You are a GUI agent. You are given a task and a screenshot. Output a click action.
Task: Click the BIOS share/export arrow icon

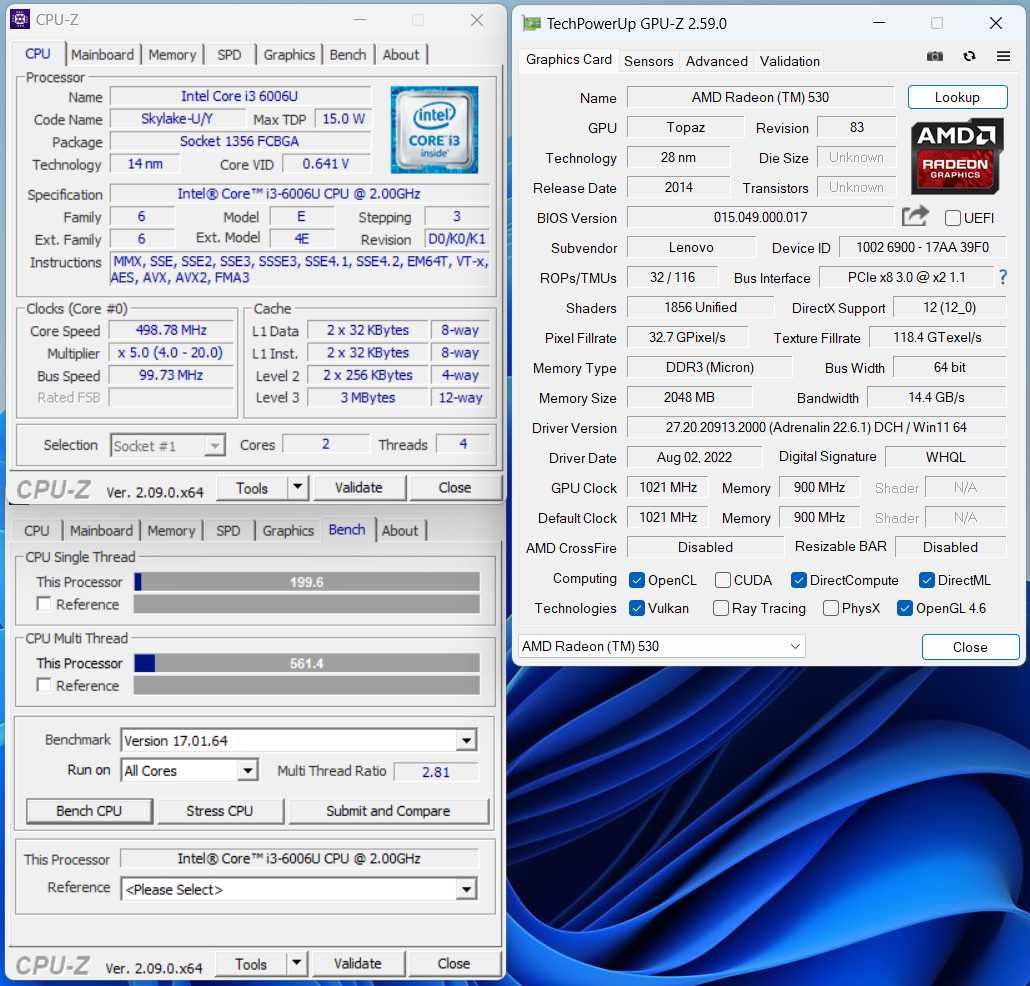(x=915, y=216)
